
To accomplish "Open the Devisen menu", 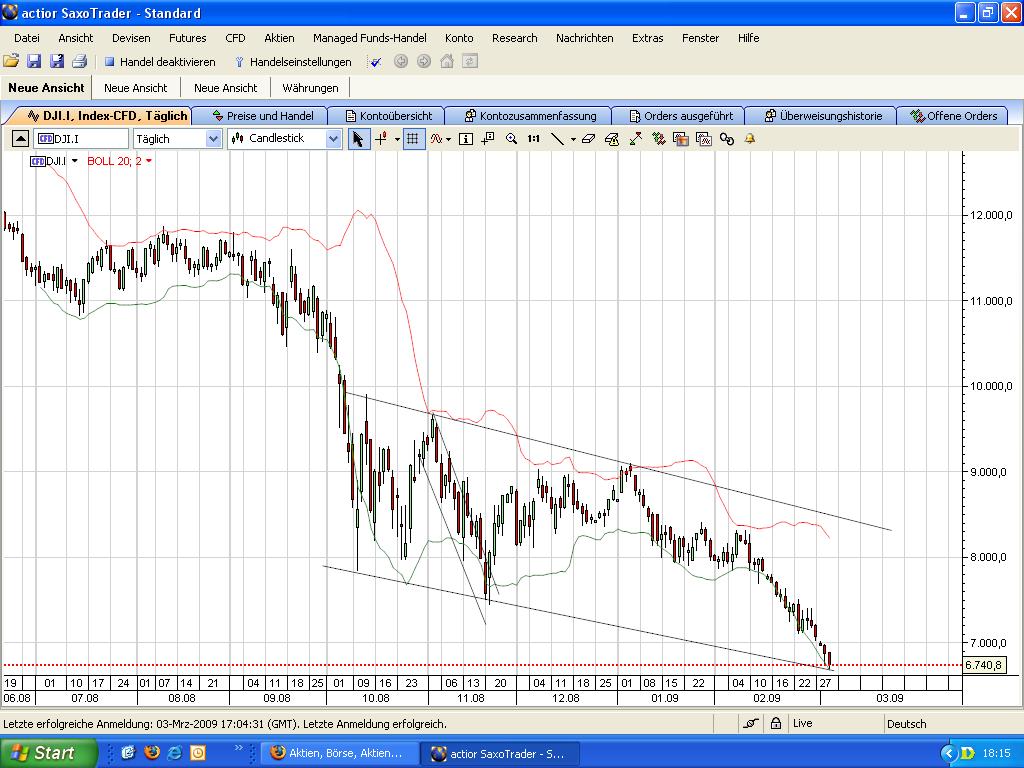I will [x=131, y=38].
